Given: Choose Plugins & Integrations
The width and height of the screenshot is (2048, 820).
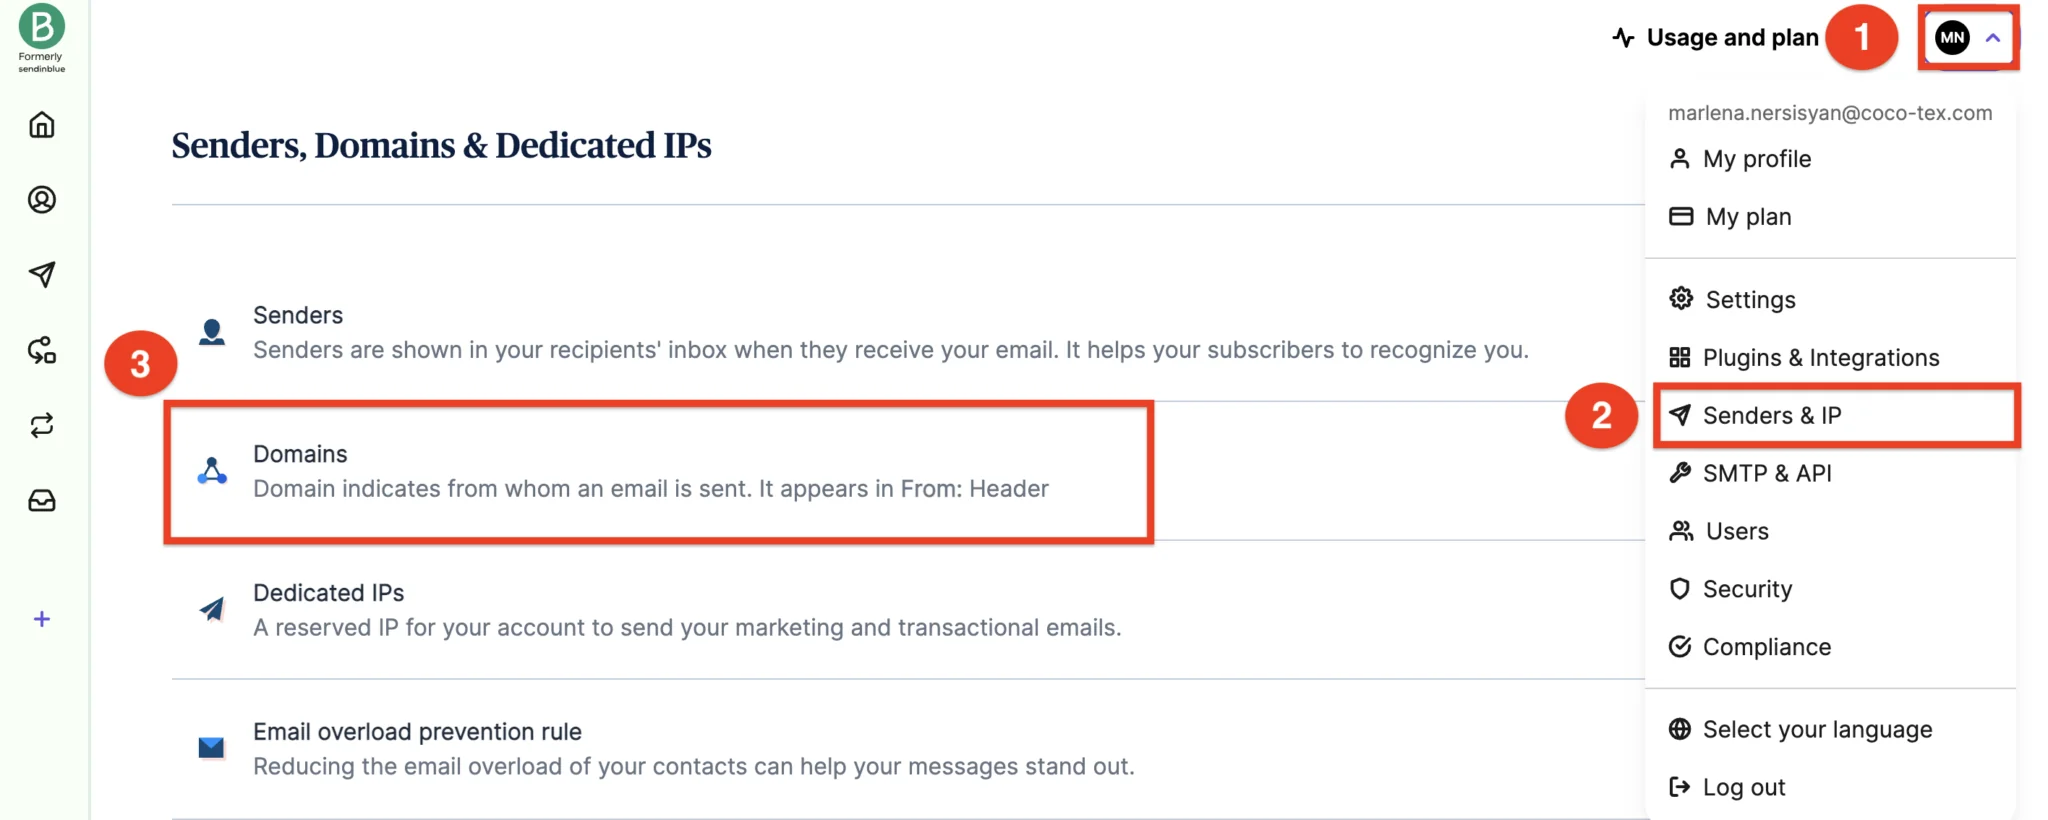Looking at the screenshot, I should 1804,358.
